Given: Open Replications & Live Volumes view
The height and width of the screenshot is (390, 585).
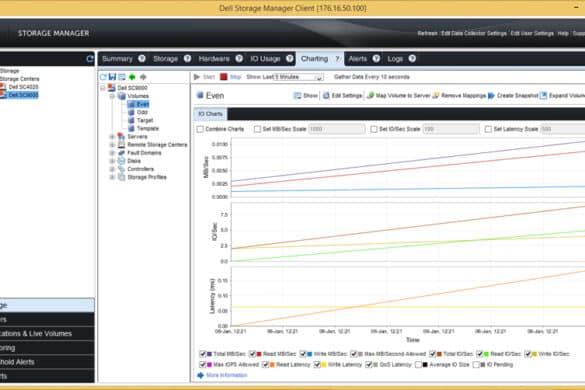Looking at the screenshot, I should pyautogui.click(x=47, y=333).
